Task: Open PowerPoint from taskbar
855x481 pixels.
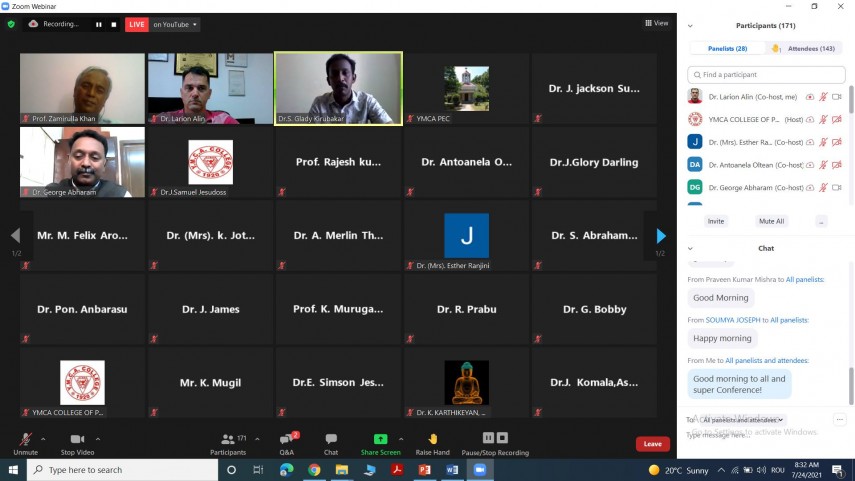Action: pos(424,470)
